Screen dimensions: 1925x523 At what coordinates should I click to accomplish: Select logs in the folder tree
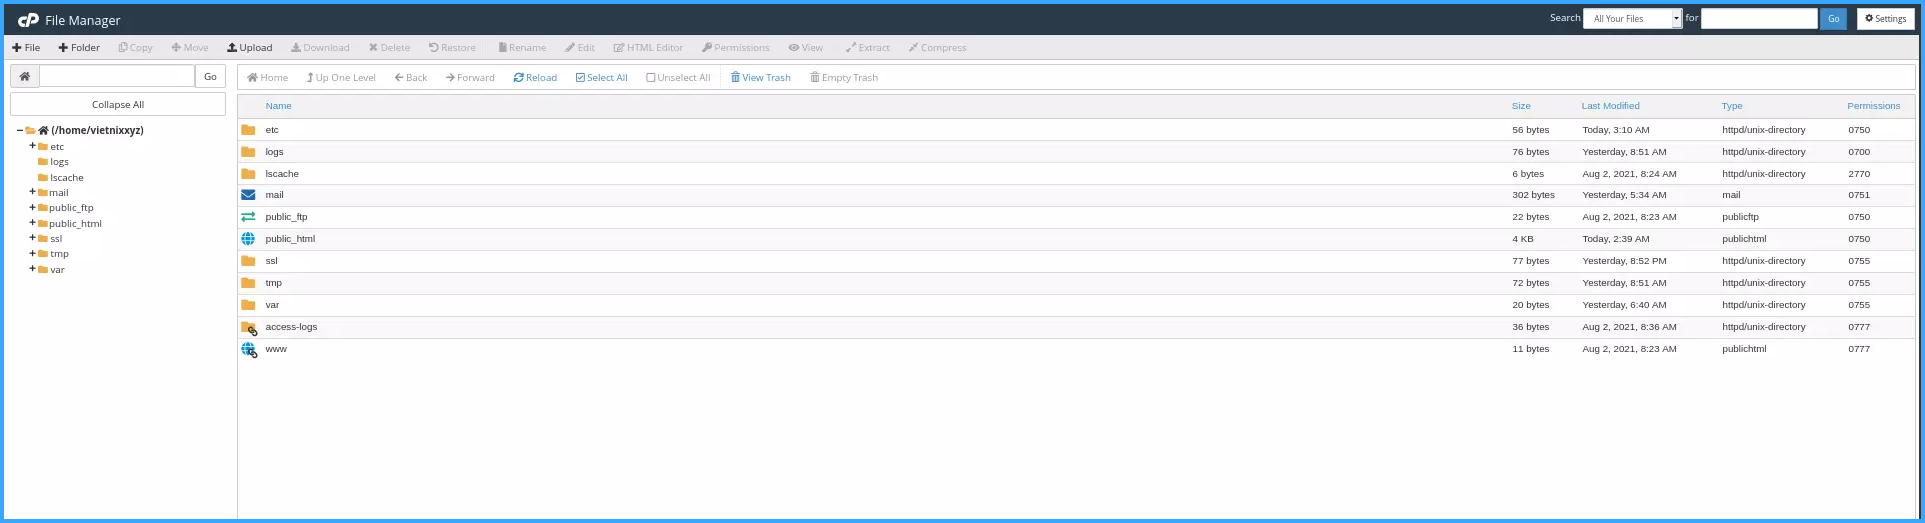point(59,162)
